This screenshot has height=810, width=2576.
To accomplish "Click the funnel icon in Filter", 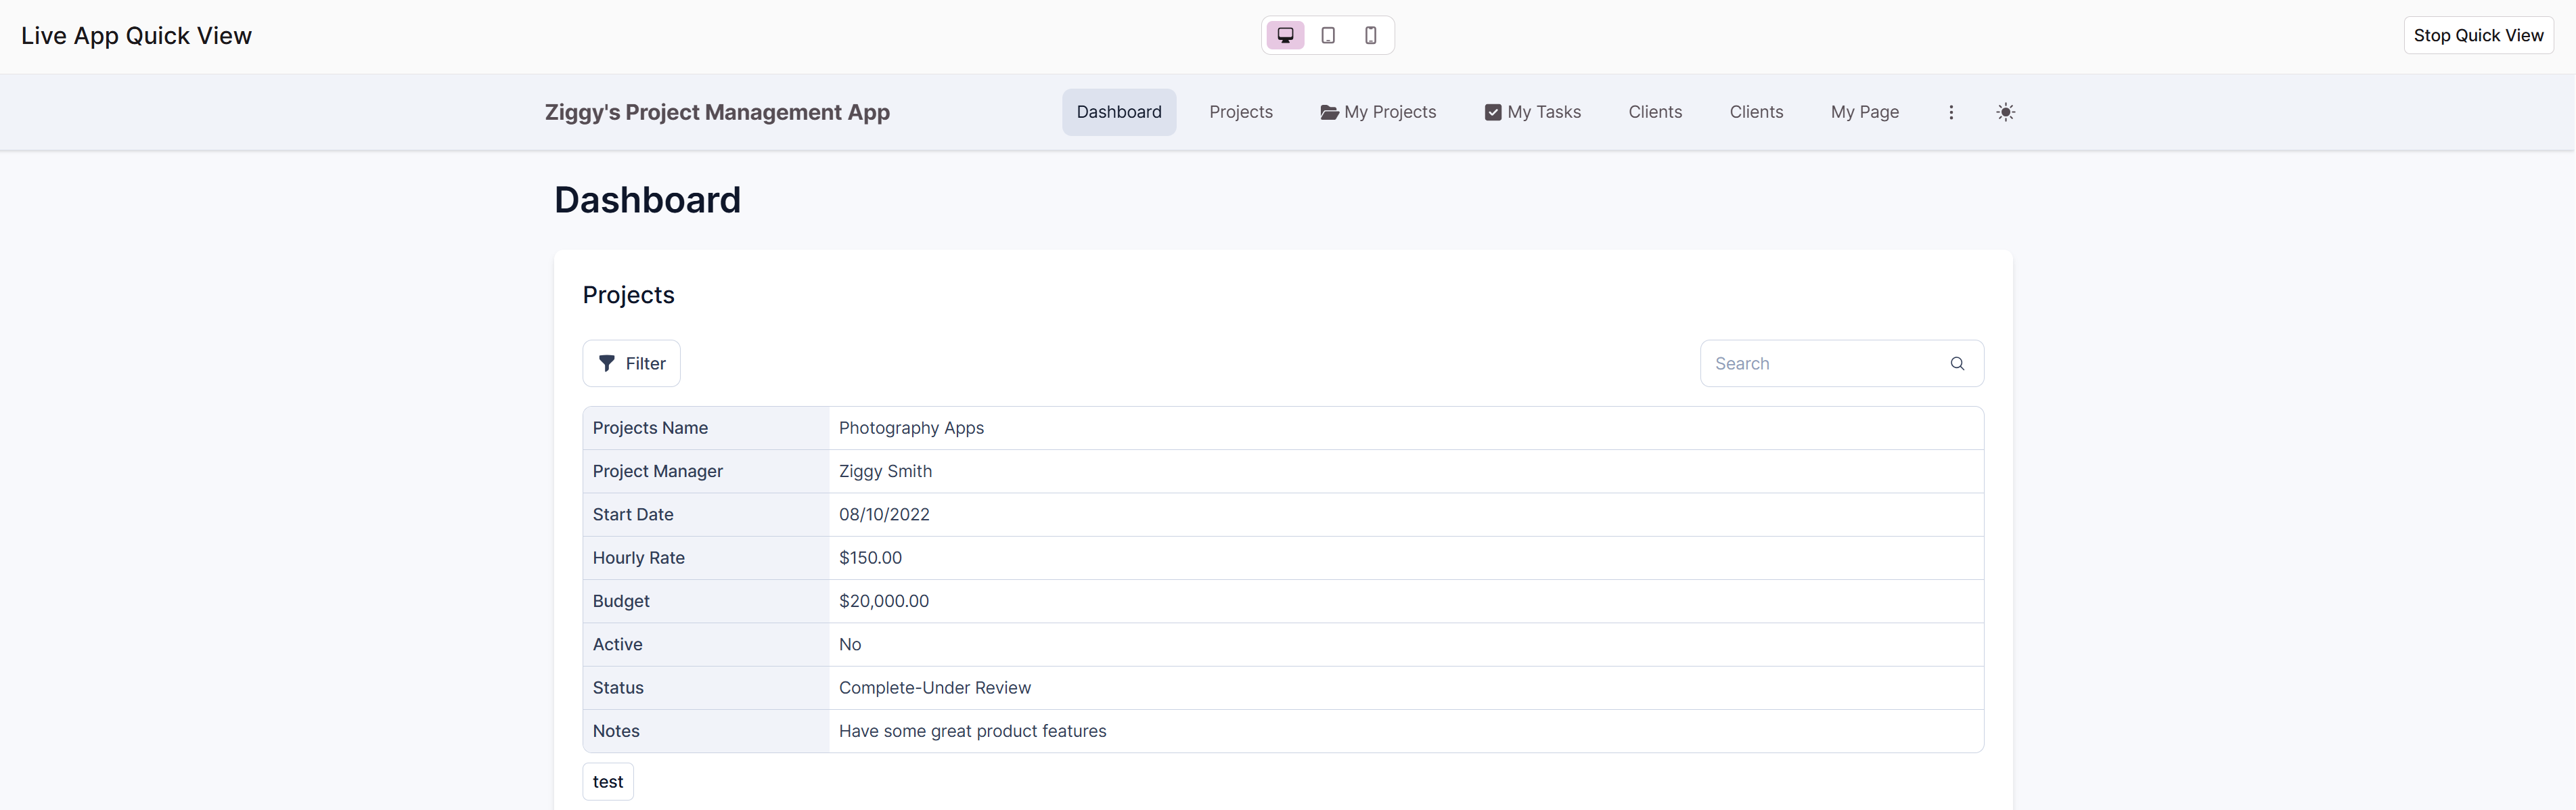I will [607, 363].
